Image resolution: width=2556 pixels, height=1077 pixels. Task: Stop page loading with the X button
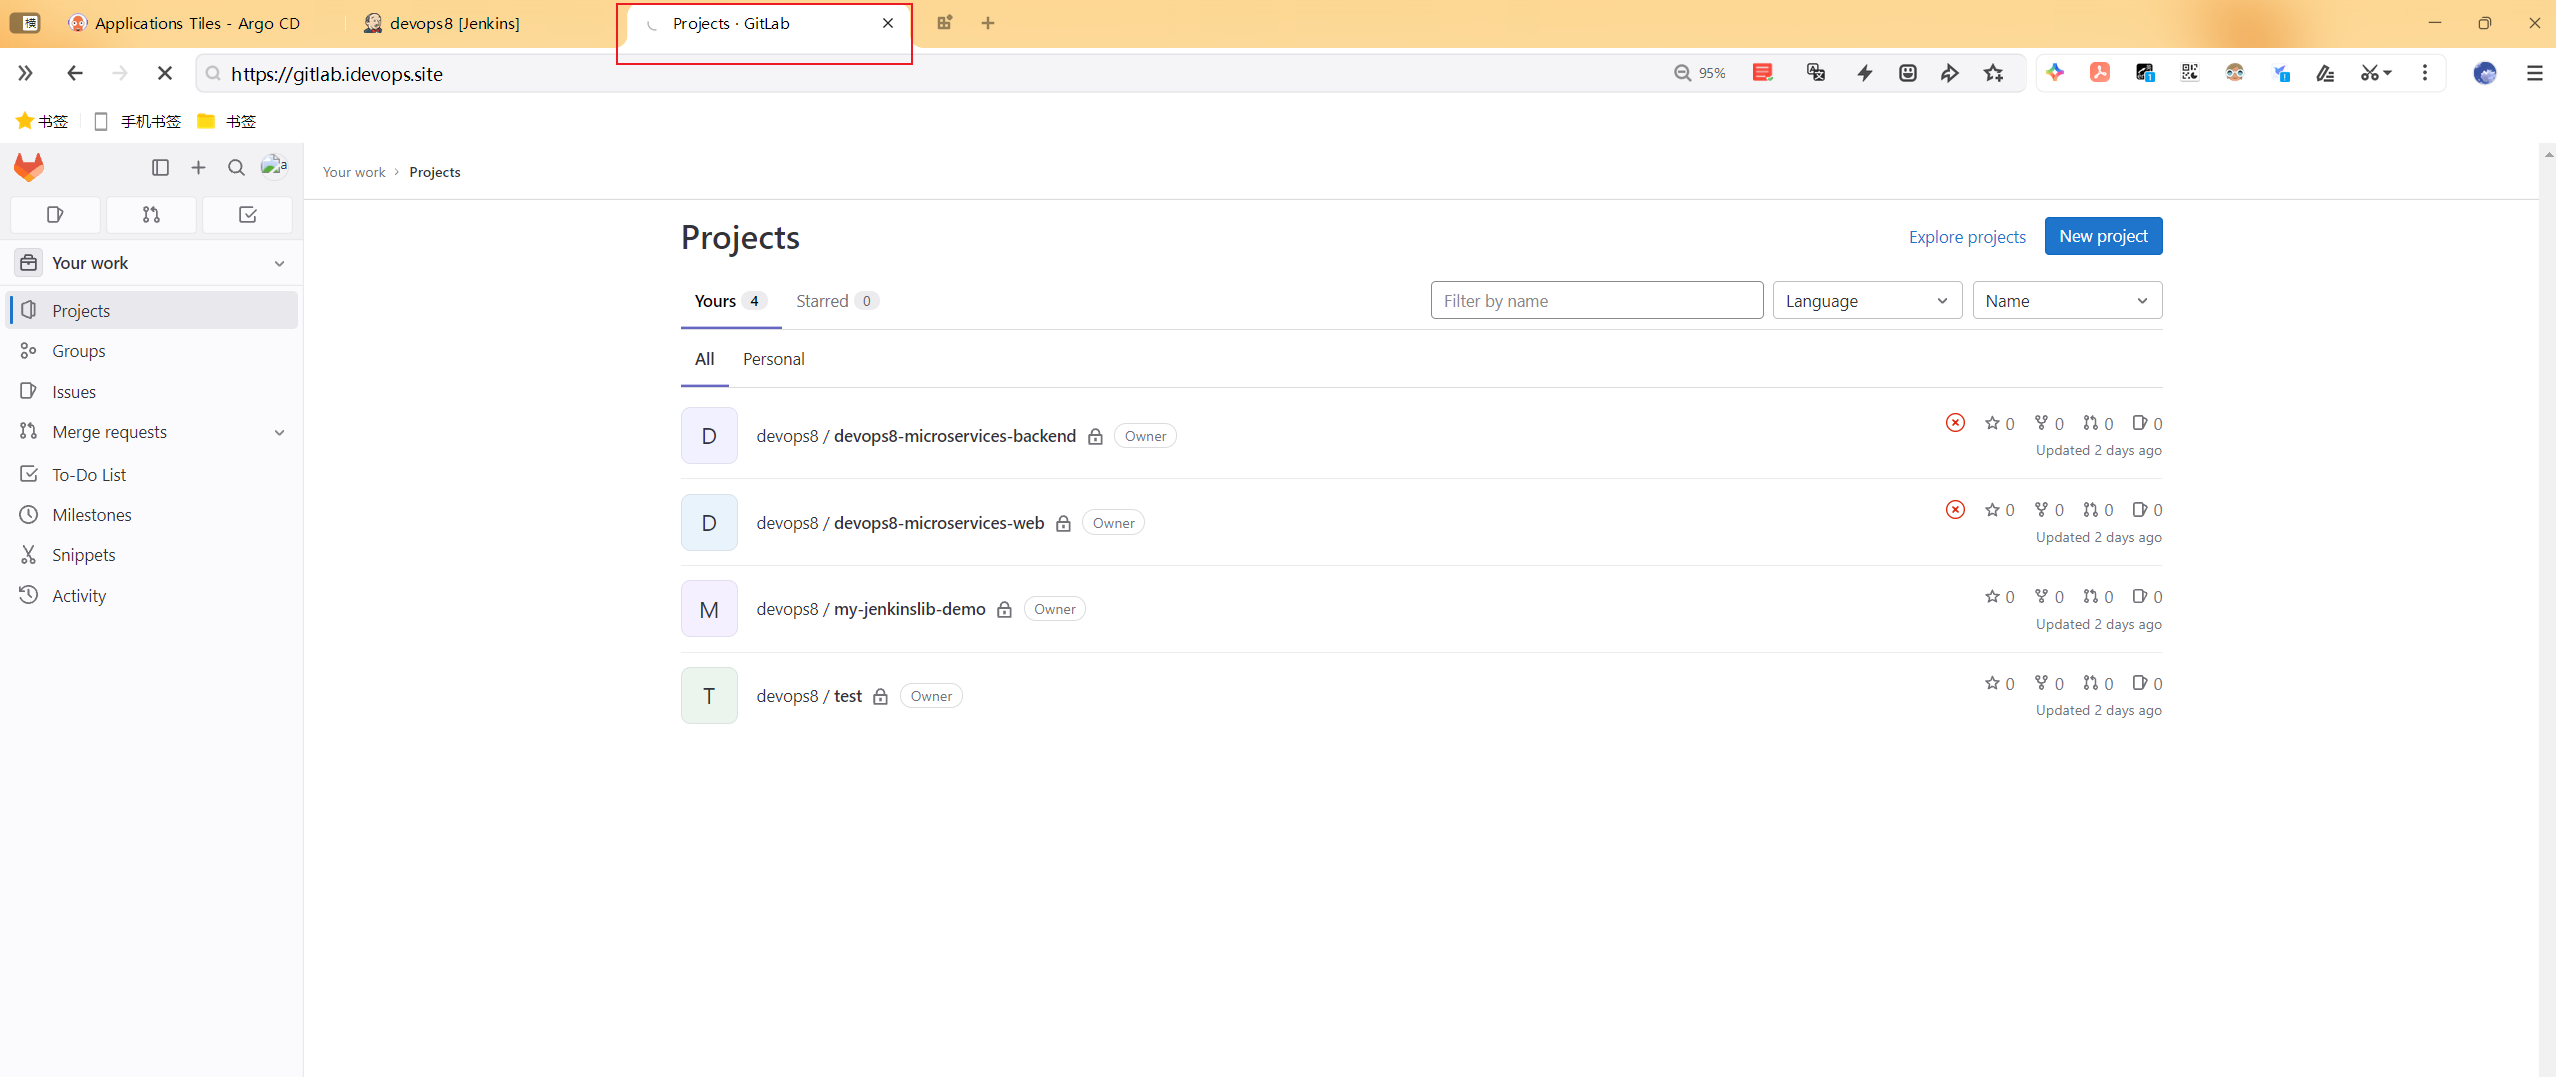pyautogui.click(x=165, y=73)
